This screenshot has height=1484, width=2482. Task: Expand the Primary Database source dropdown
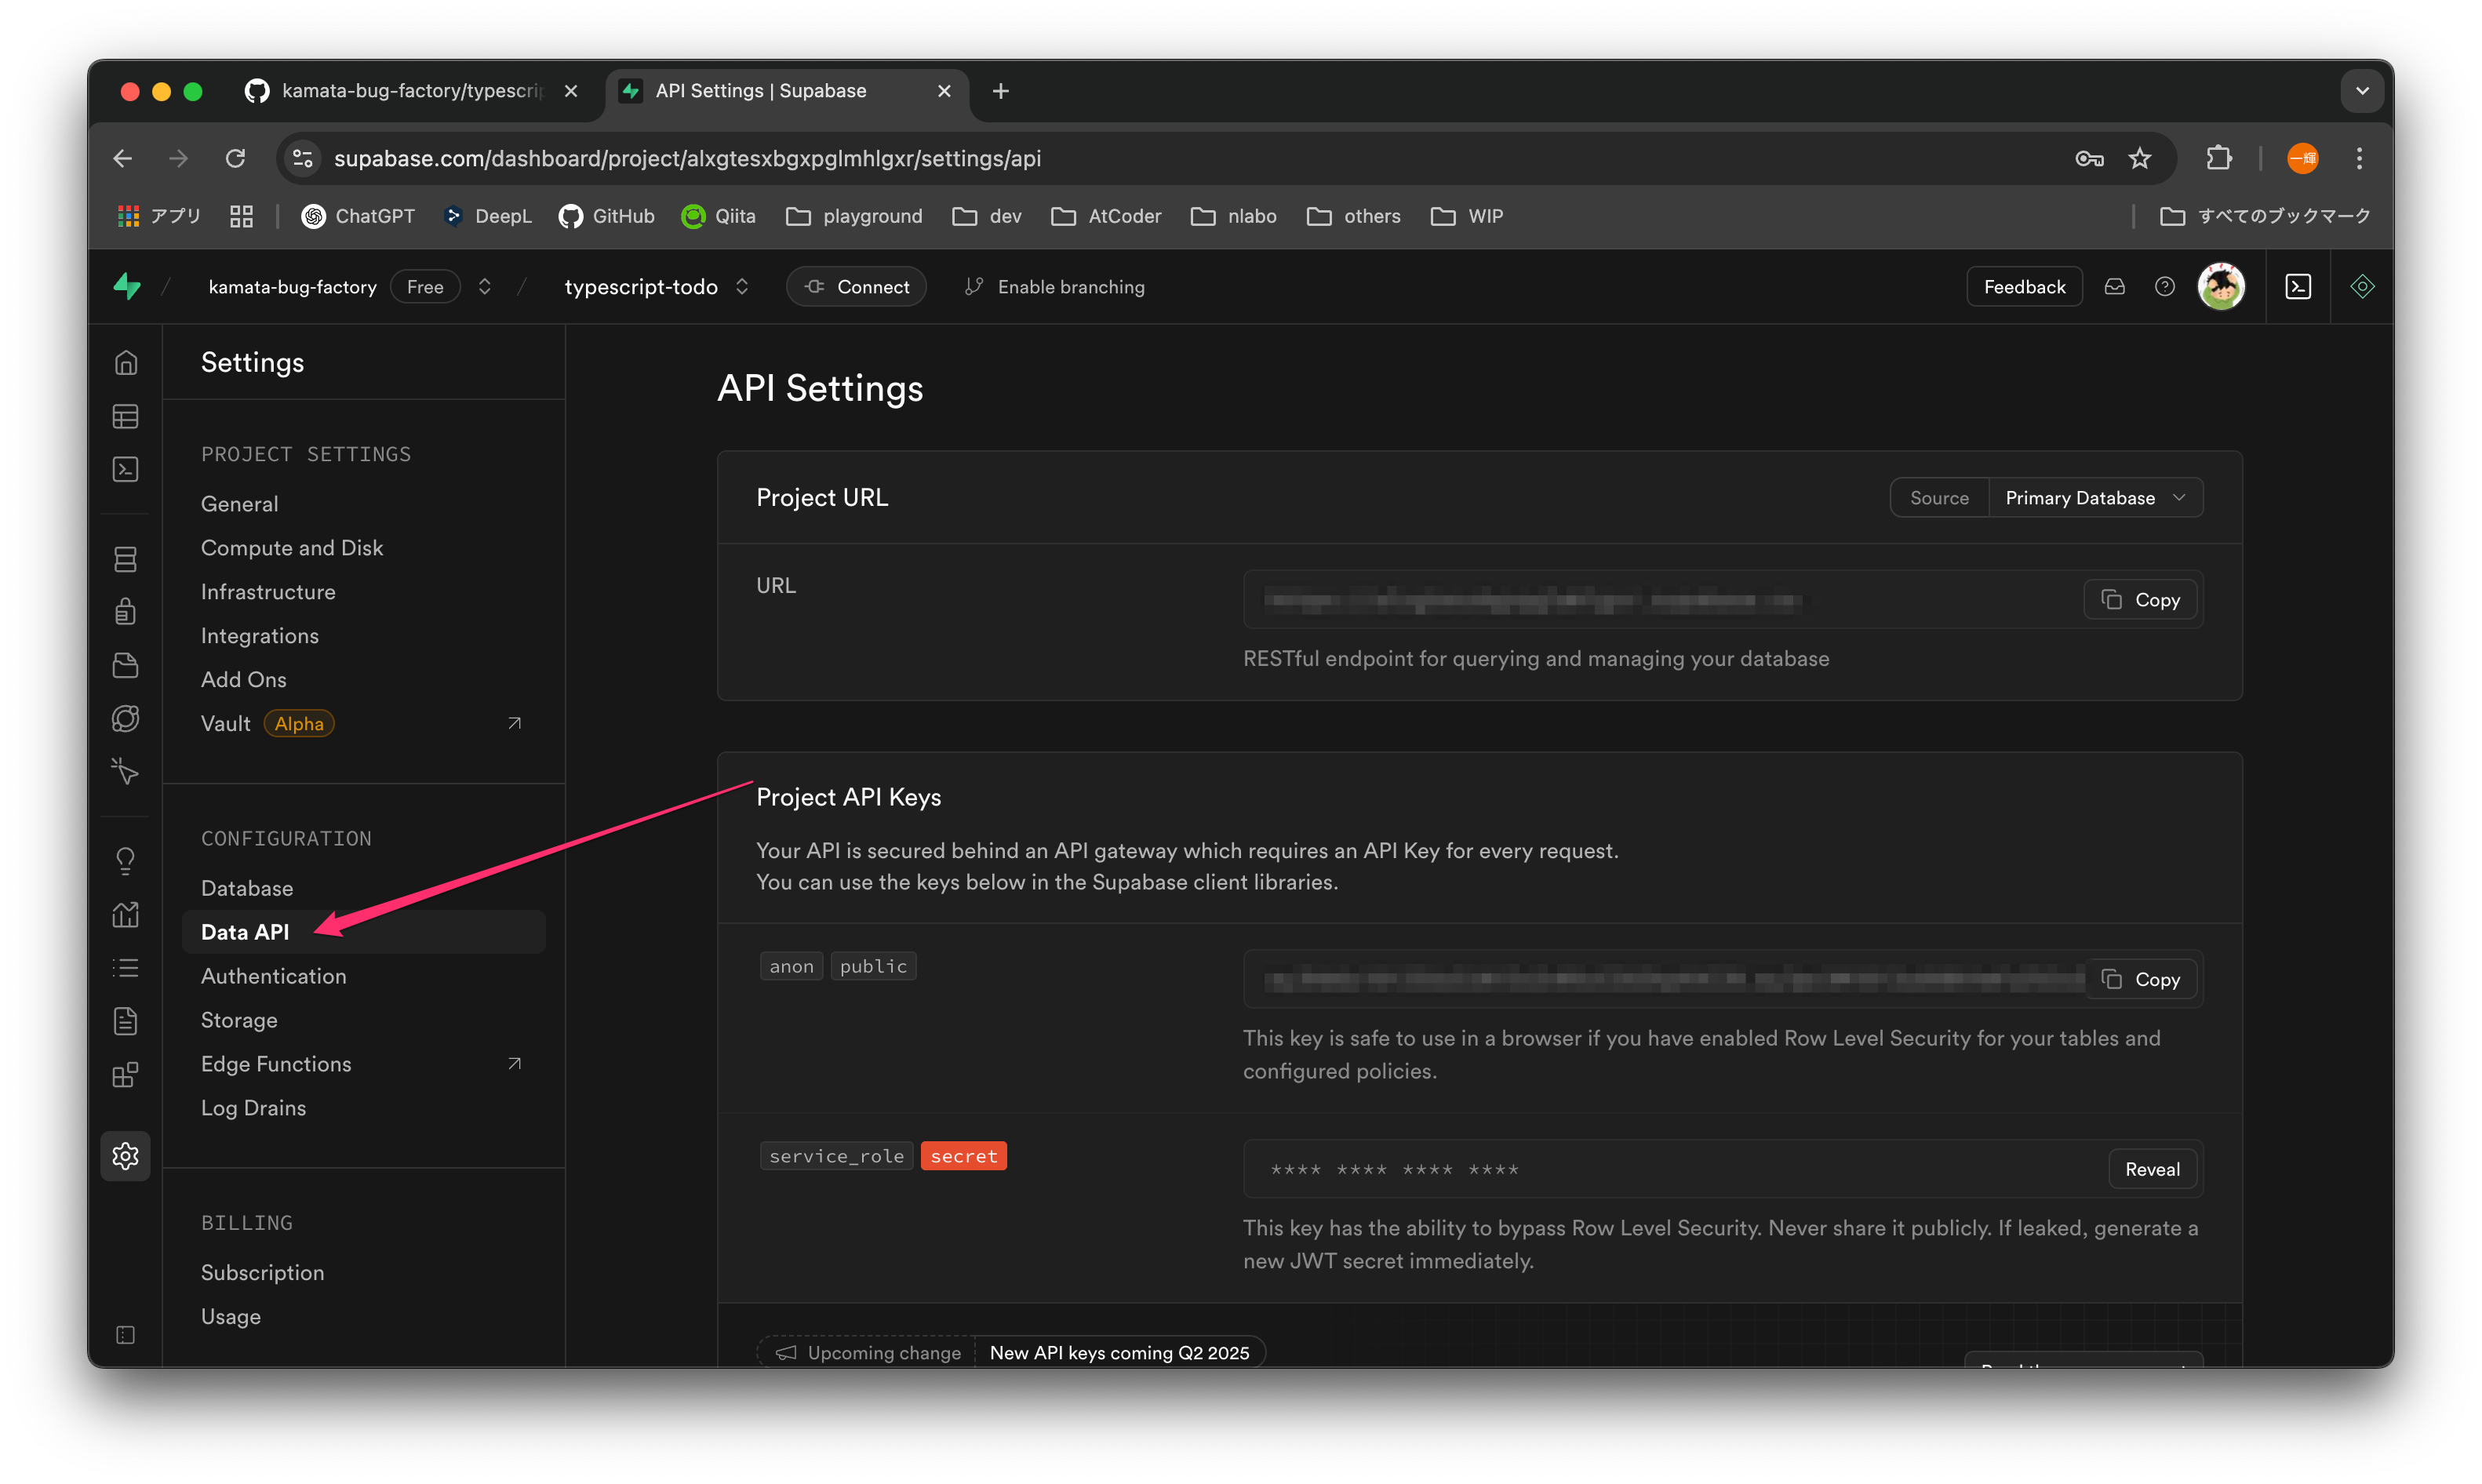(x=2097, y=497)
